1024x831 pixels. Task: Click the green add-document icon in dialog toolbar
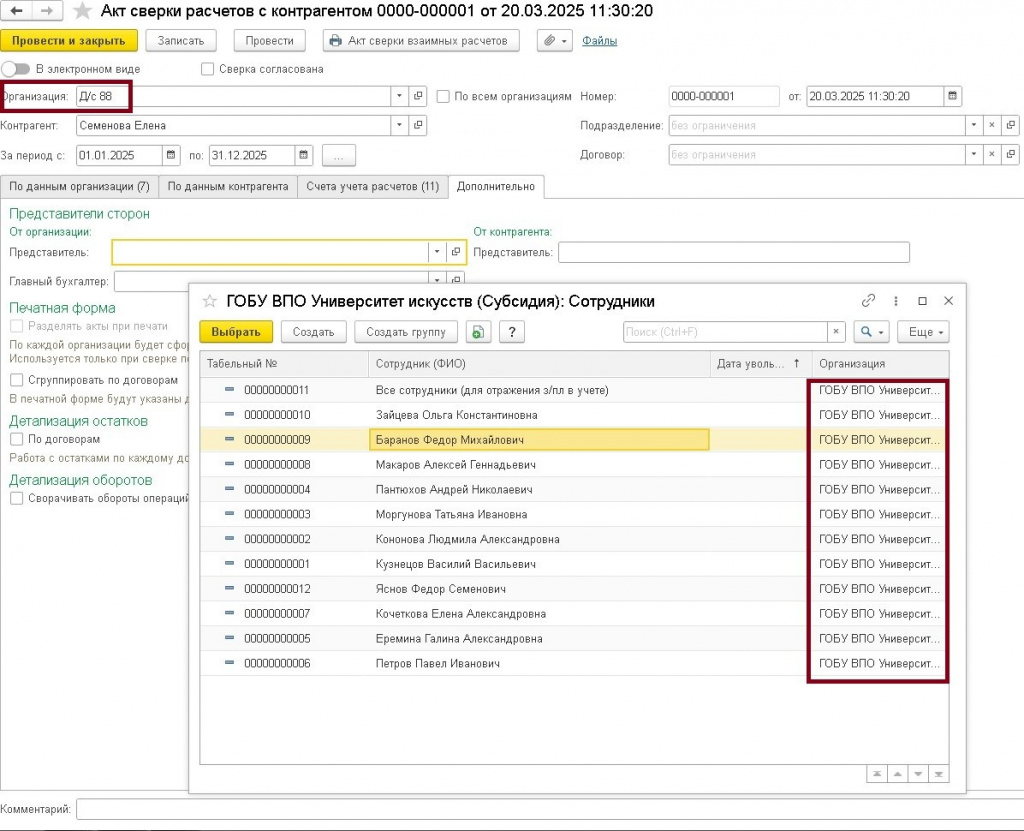[478, 332]
